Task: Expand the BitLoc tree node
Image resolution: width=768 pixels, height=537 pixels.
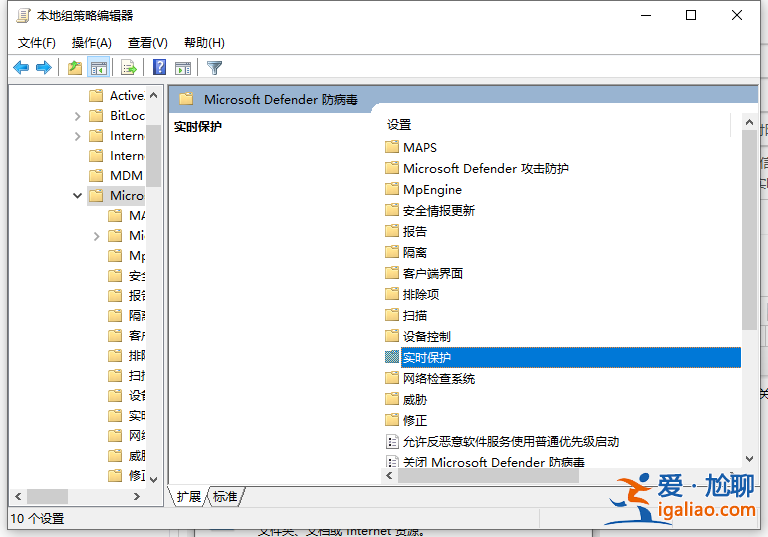Action: pyautogui.click(x=77, y=116)
